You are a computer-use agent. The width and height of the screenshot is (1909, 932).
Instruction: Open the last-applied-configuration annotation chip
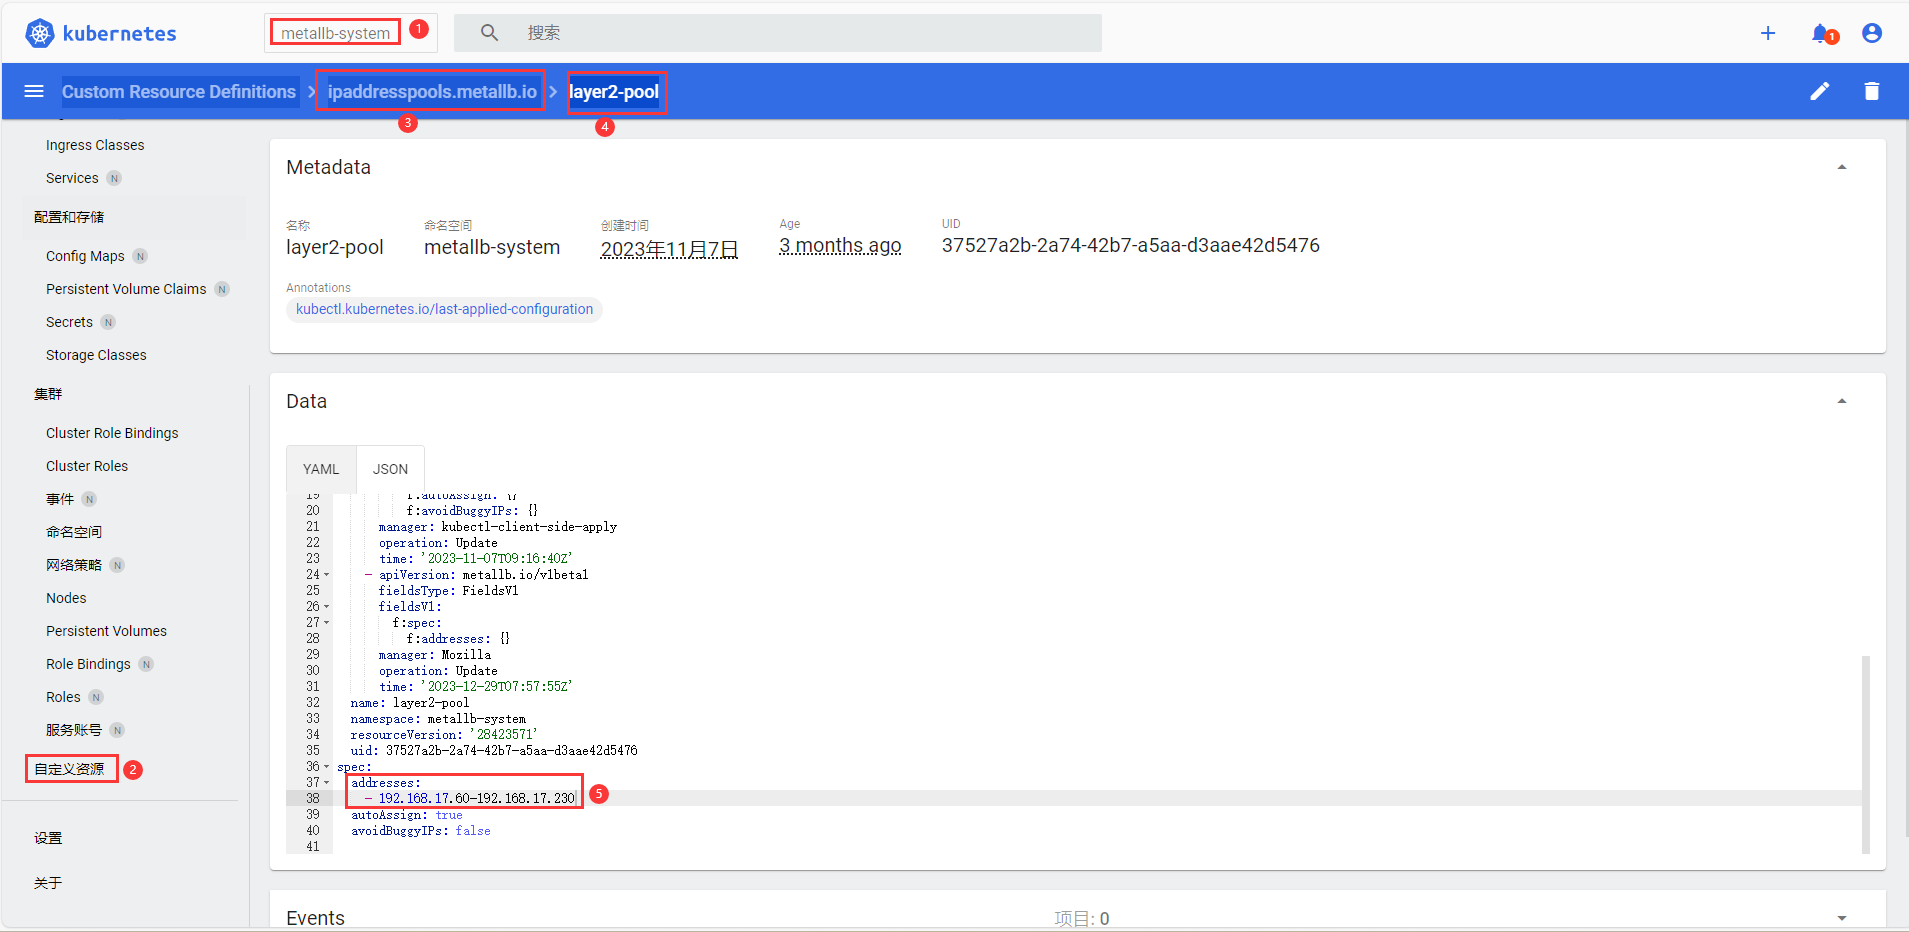[x=444, y=309]
